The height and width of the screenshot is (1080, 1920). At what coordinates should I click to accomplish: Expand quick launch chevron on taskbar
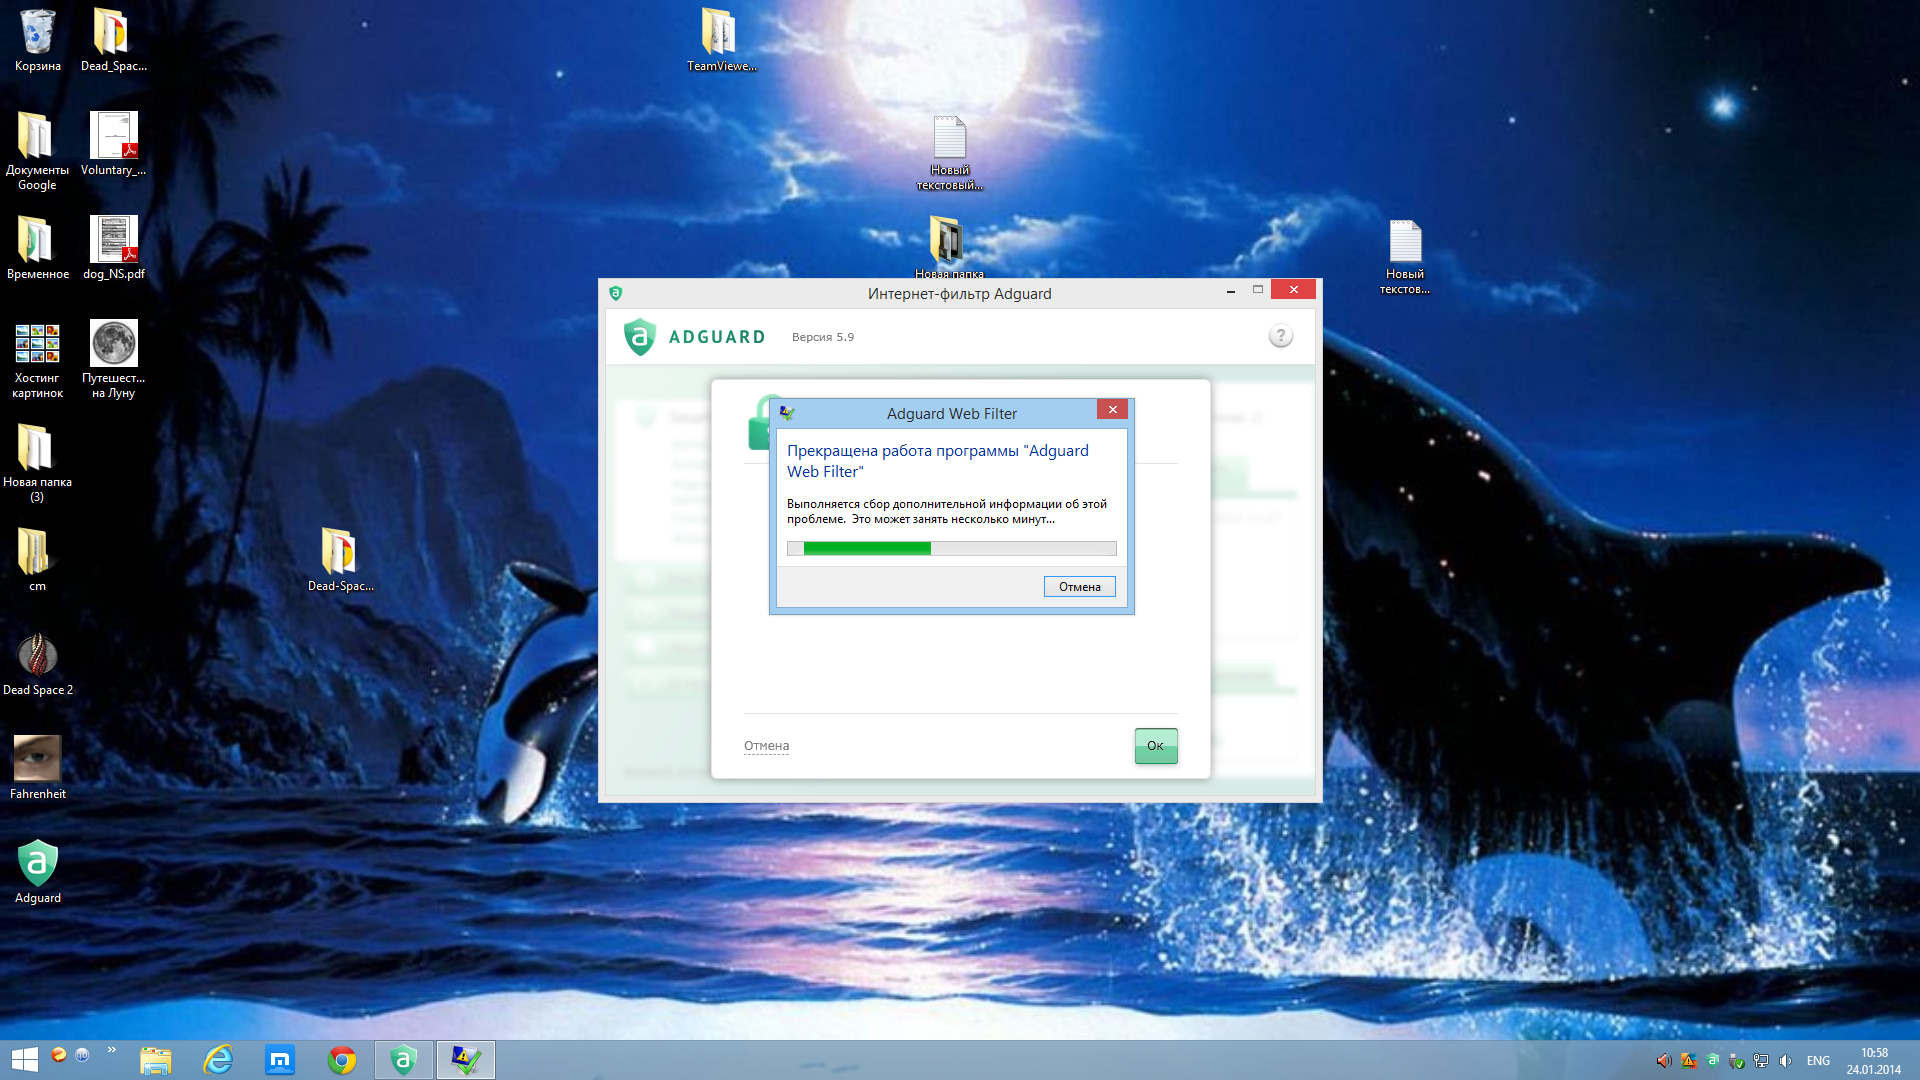[x=111, y=1049]
